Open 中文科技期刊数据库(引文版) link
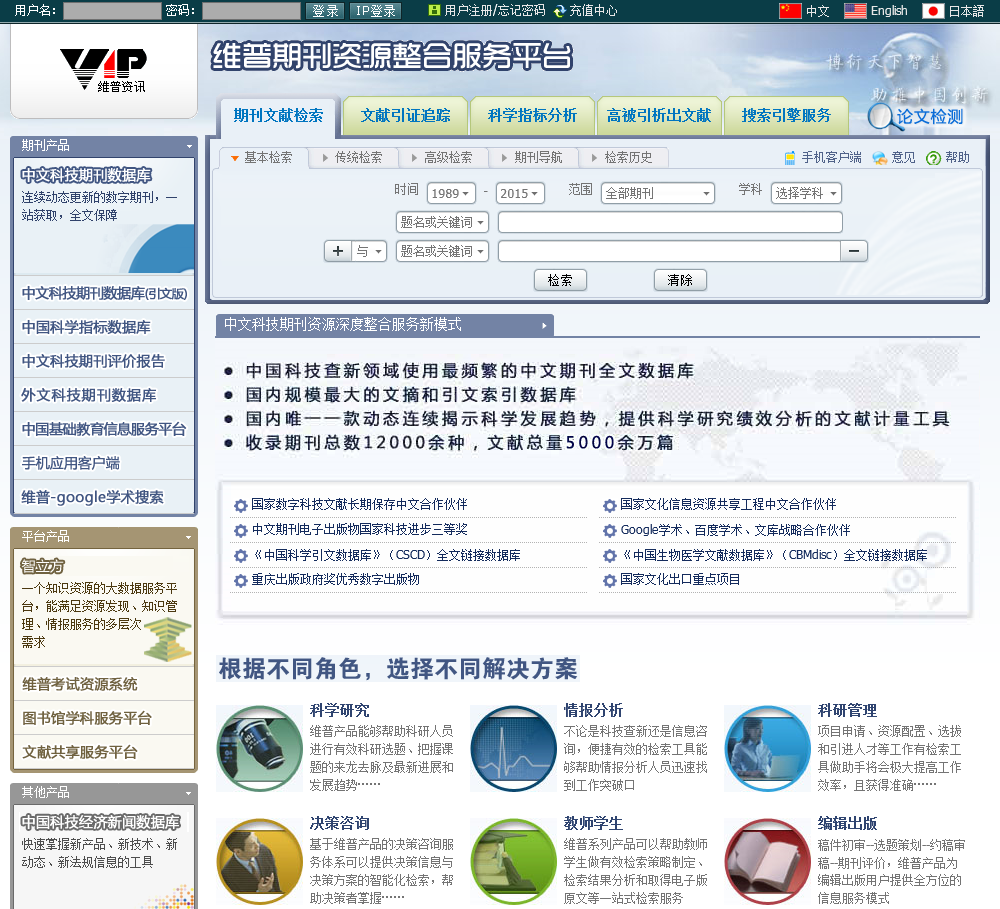 [104, 293]
